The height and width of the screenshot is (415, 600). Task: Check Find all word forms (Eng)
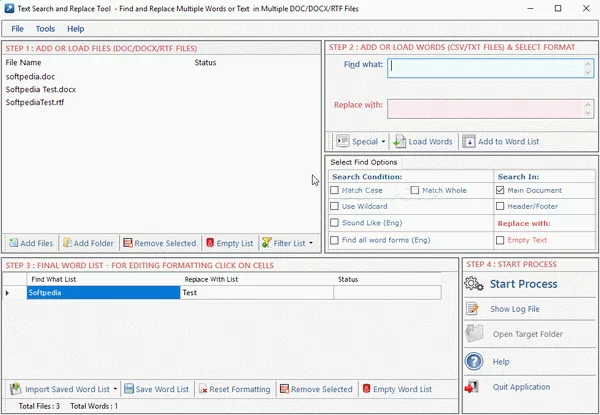click(334, 240)
